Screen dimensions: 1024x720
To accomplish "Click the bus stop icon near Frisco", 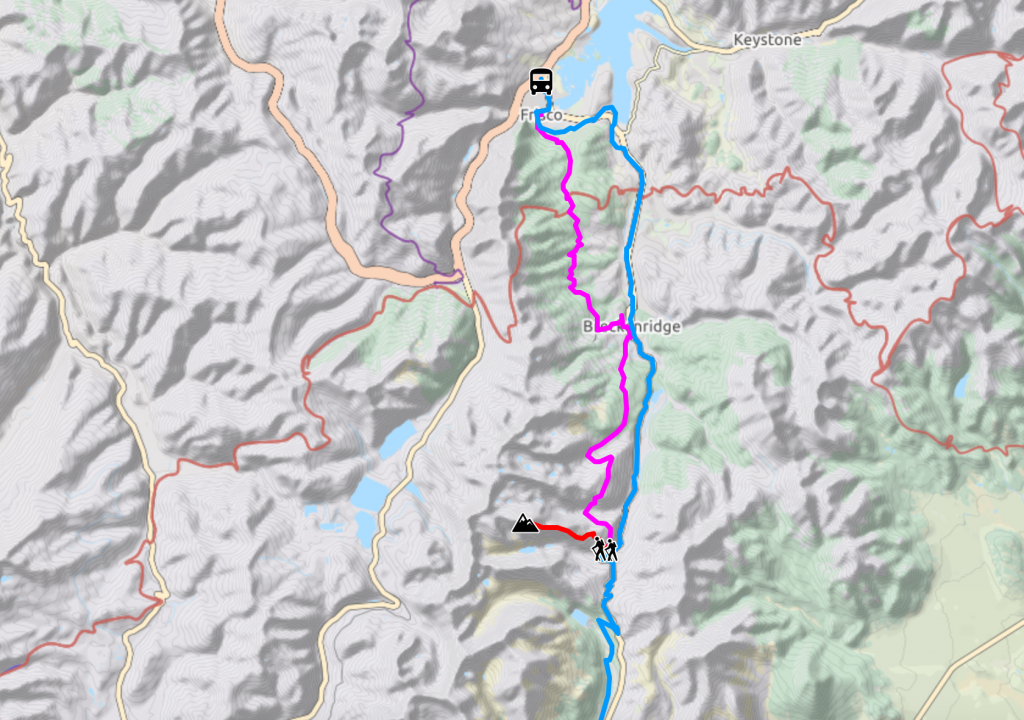I will tap(541, 82).
